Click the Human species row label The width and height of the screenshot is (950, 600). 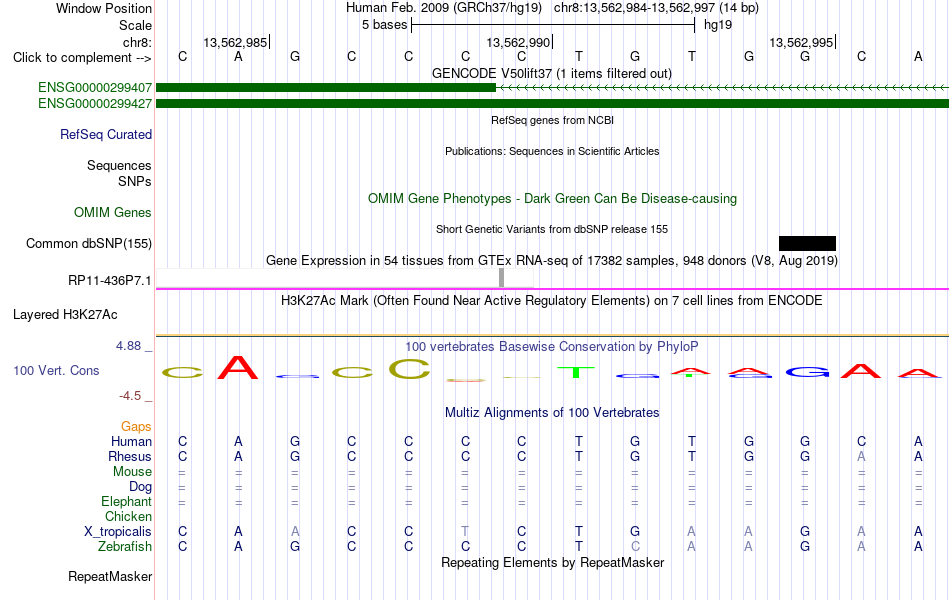coord(131,441)
